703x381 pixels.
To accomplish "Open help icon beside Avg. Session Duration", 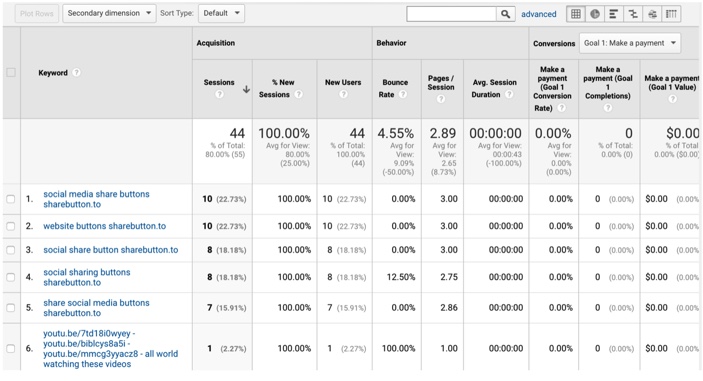I will (509, 94).
